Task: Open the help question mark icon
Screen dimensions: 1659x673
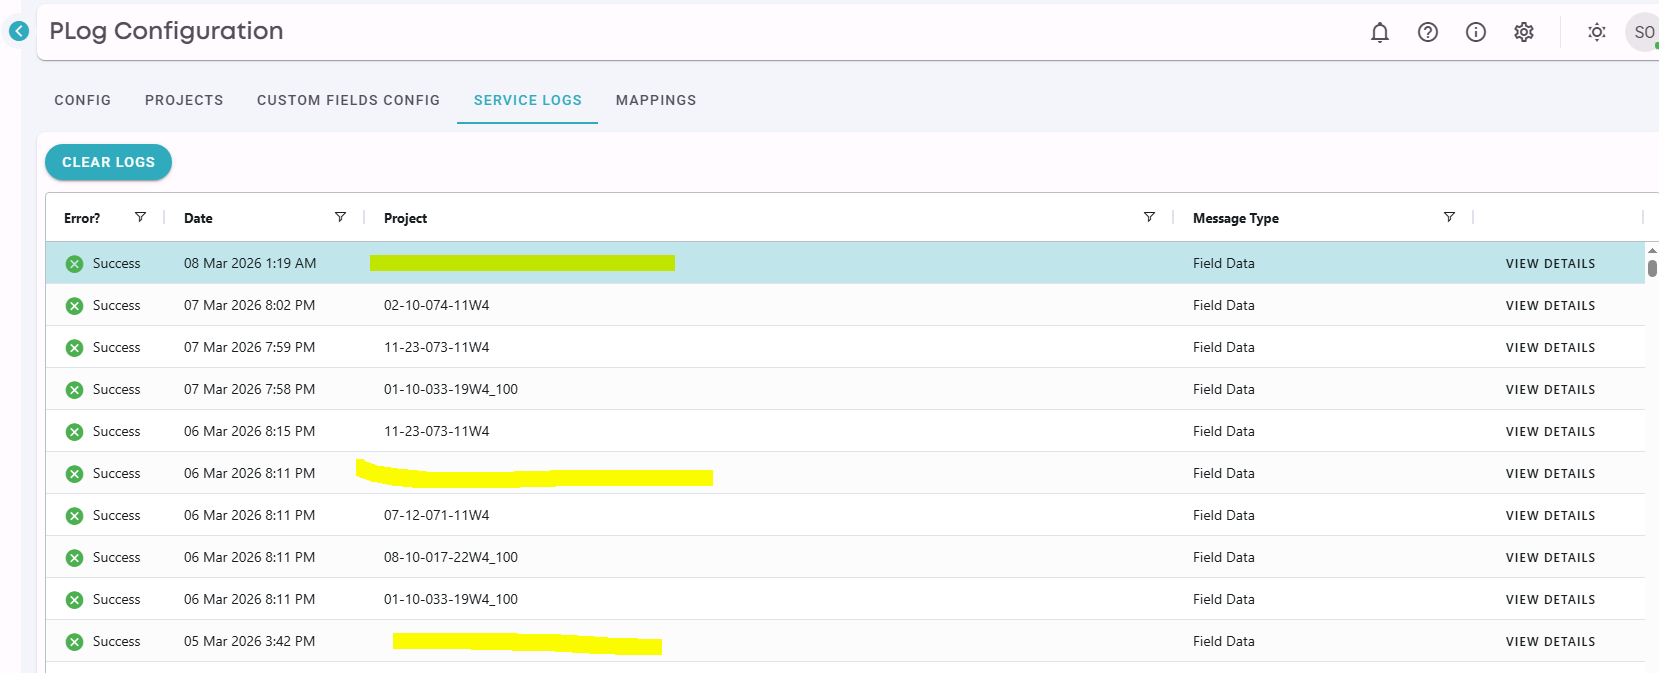Action: [1427, 32]
